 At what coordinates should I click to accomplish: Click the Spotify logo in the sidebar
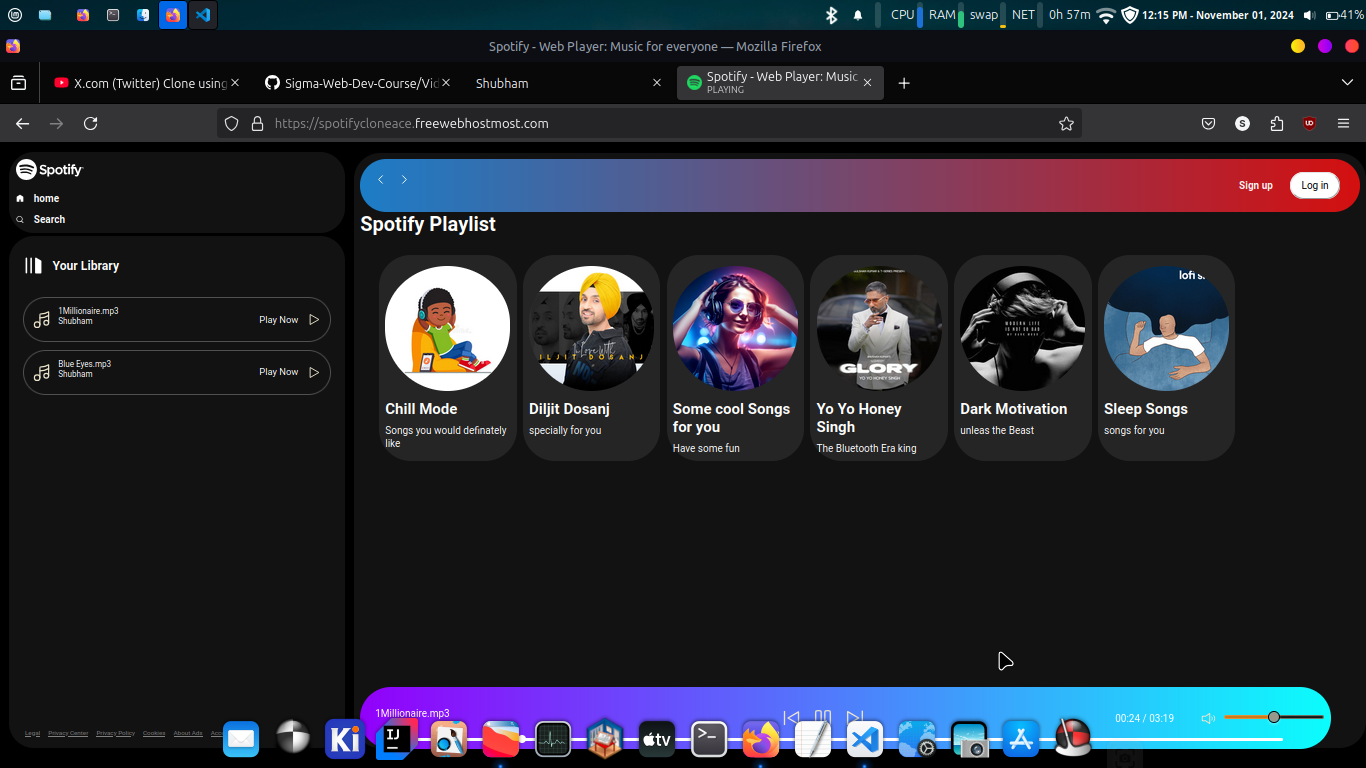49,170
